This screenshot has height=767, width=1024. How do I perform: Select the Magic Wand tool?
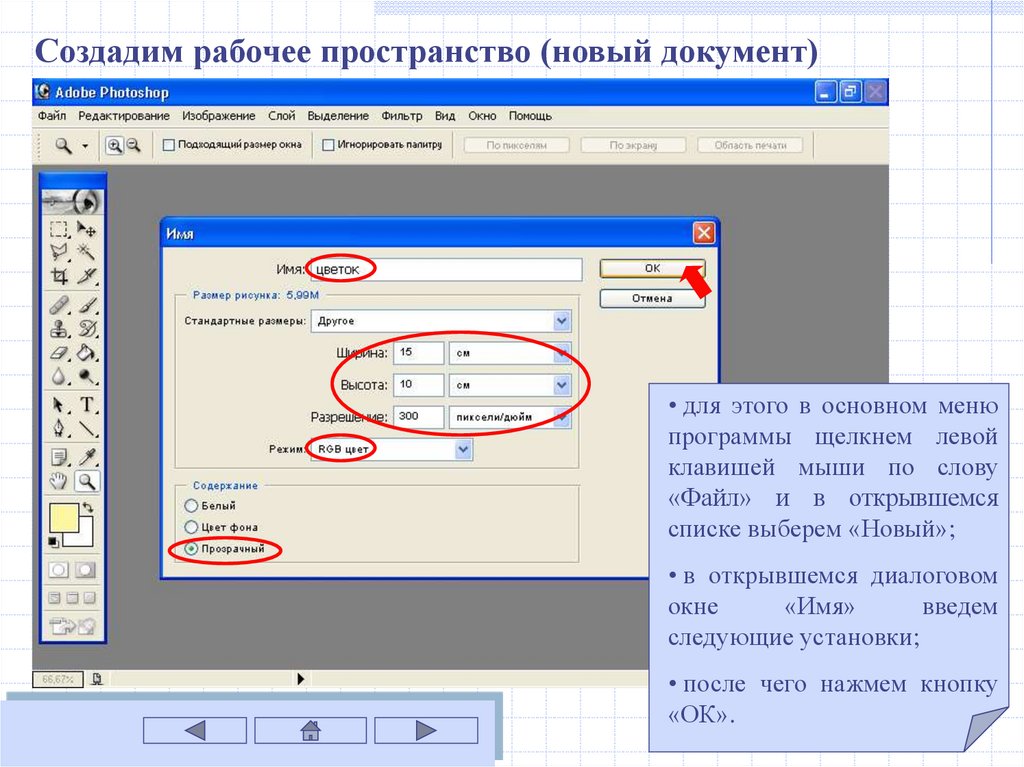[87, 253]
